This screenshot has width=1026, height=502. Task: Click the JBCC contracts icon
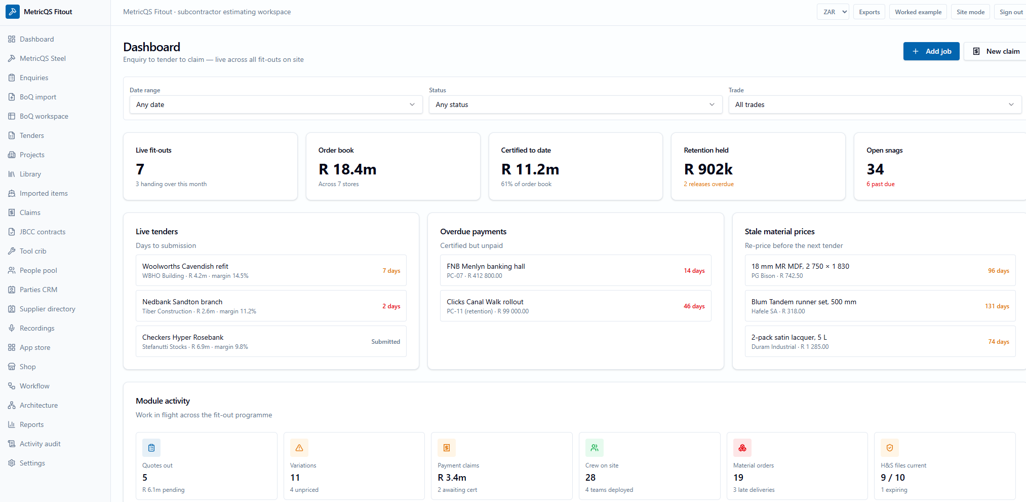tap(11, 232)
